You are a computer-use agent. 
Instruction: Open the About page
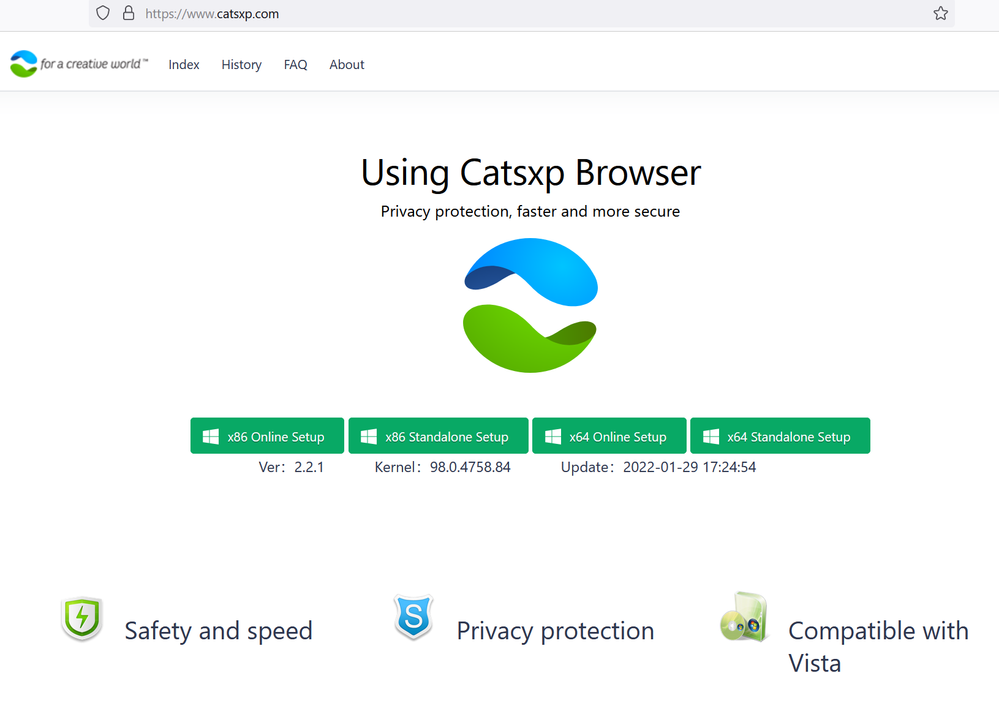347,65
